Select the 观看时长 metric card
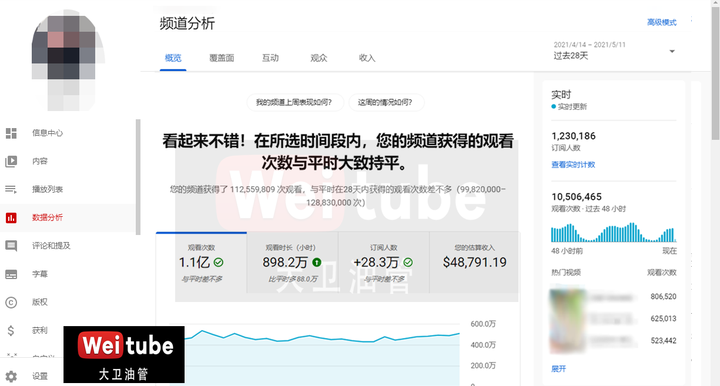The width and height of the screenshot is (720, 386). pos(292,263)
